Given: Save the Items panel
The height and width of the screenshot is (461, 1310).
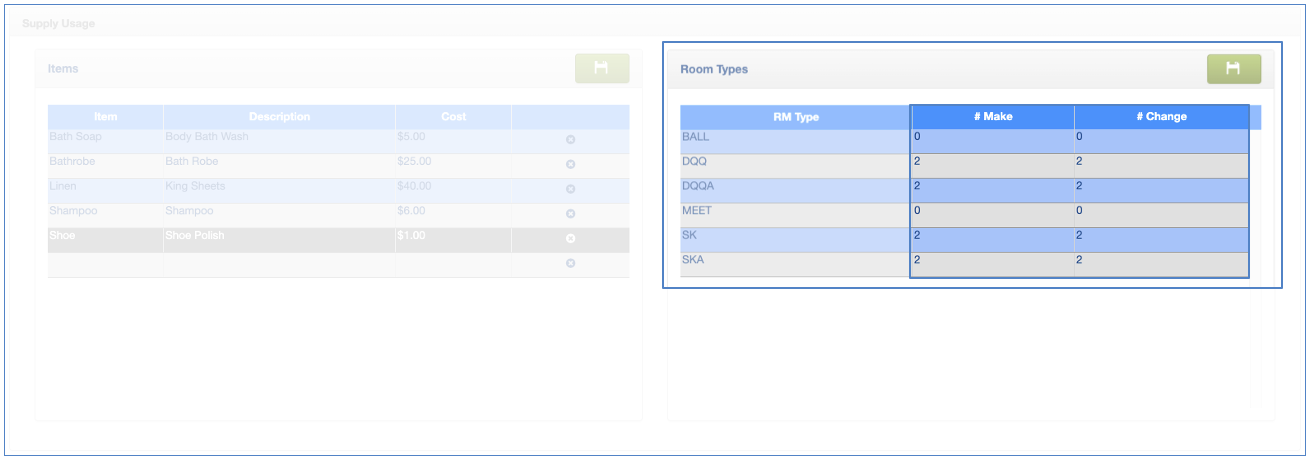Looking at the screenshot, I should point(601,69).
